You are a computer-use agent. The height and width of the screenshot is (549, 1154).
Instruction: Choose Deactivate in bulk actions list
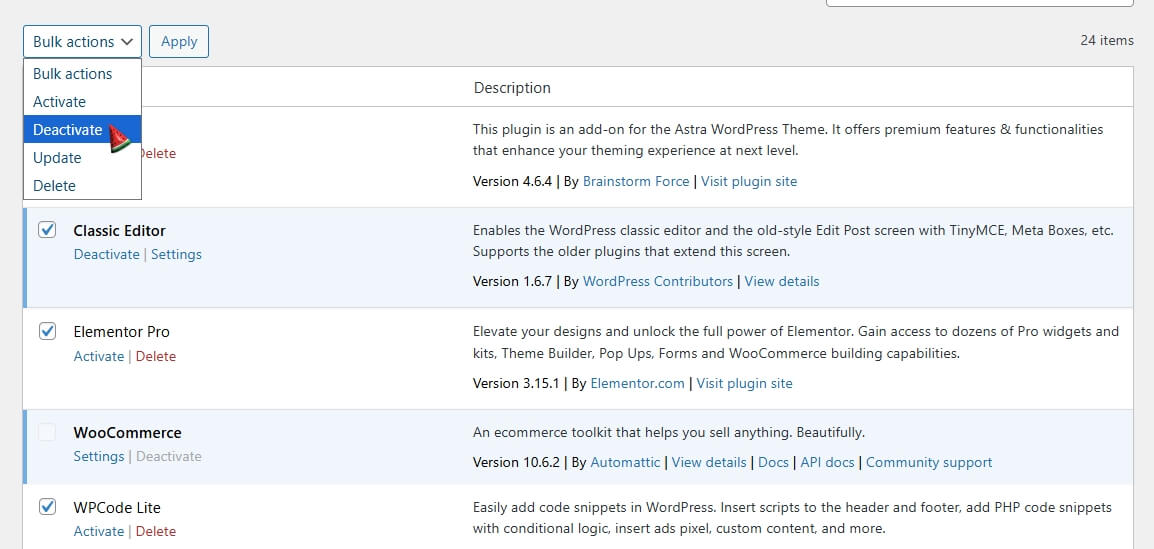(x=82, y=130)
